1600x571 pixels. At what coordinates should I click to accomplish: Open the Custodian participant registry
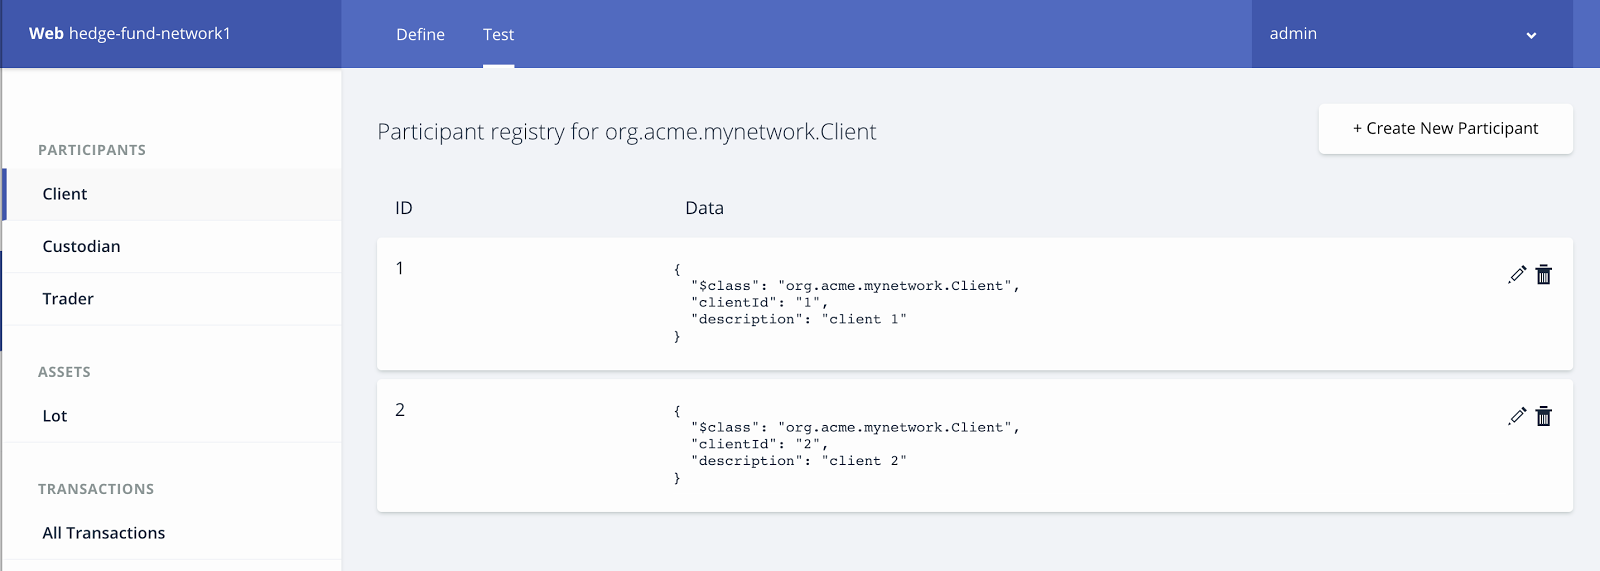pos(81,246)
